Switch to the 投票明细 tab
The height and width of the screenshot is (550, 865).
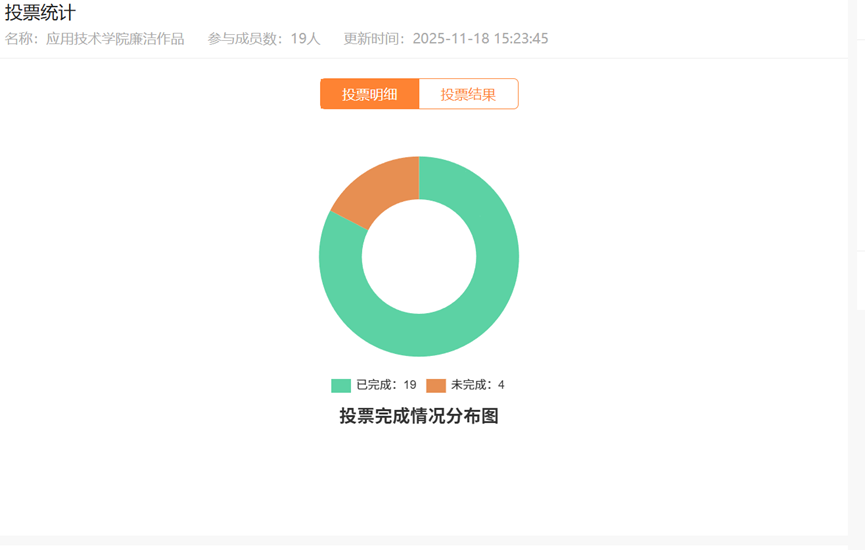click(370, 94)
